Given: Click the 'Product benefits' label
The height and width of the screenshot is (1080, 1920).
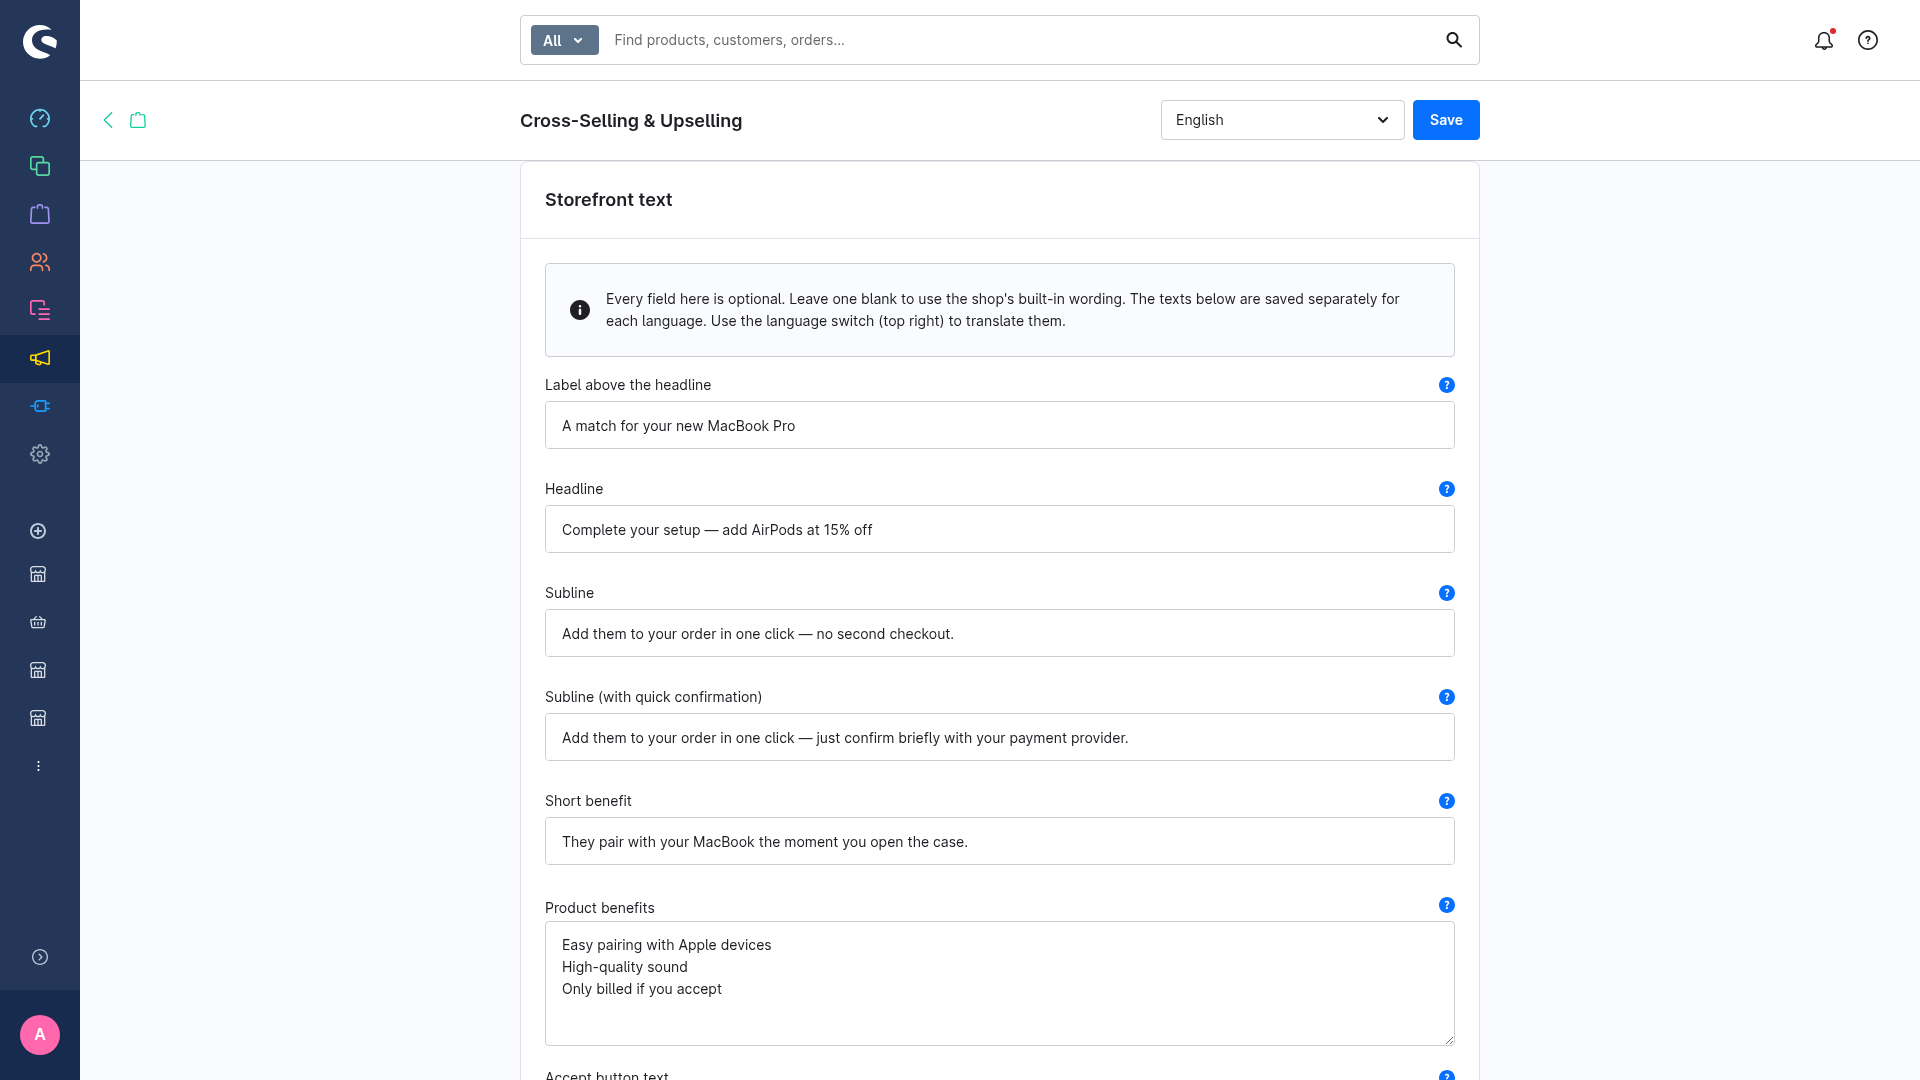Looking at the screenshot, I should (600, 908).
